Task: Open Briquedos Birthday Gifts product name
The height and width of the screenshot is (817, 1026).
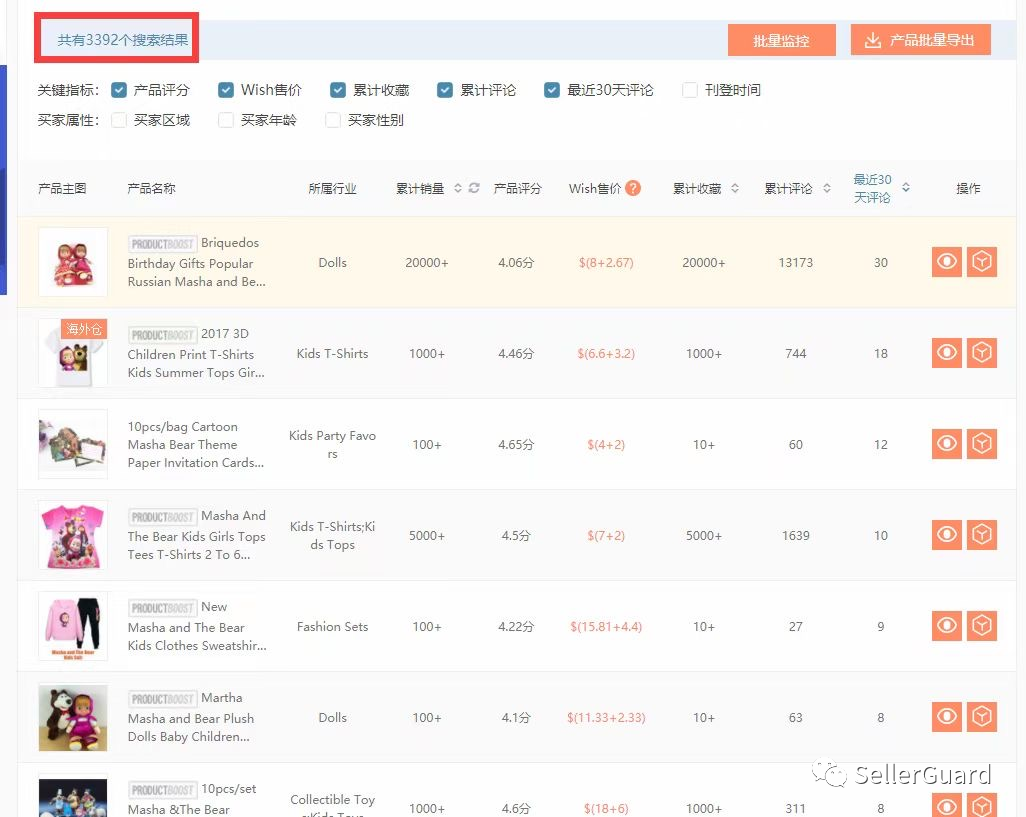Action: click(x=197, y=262)
